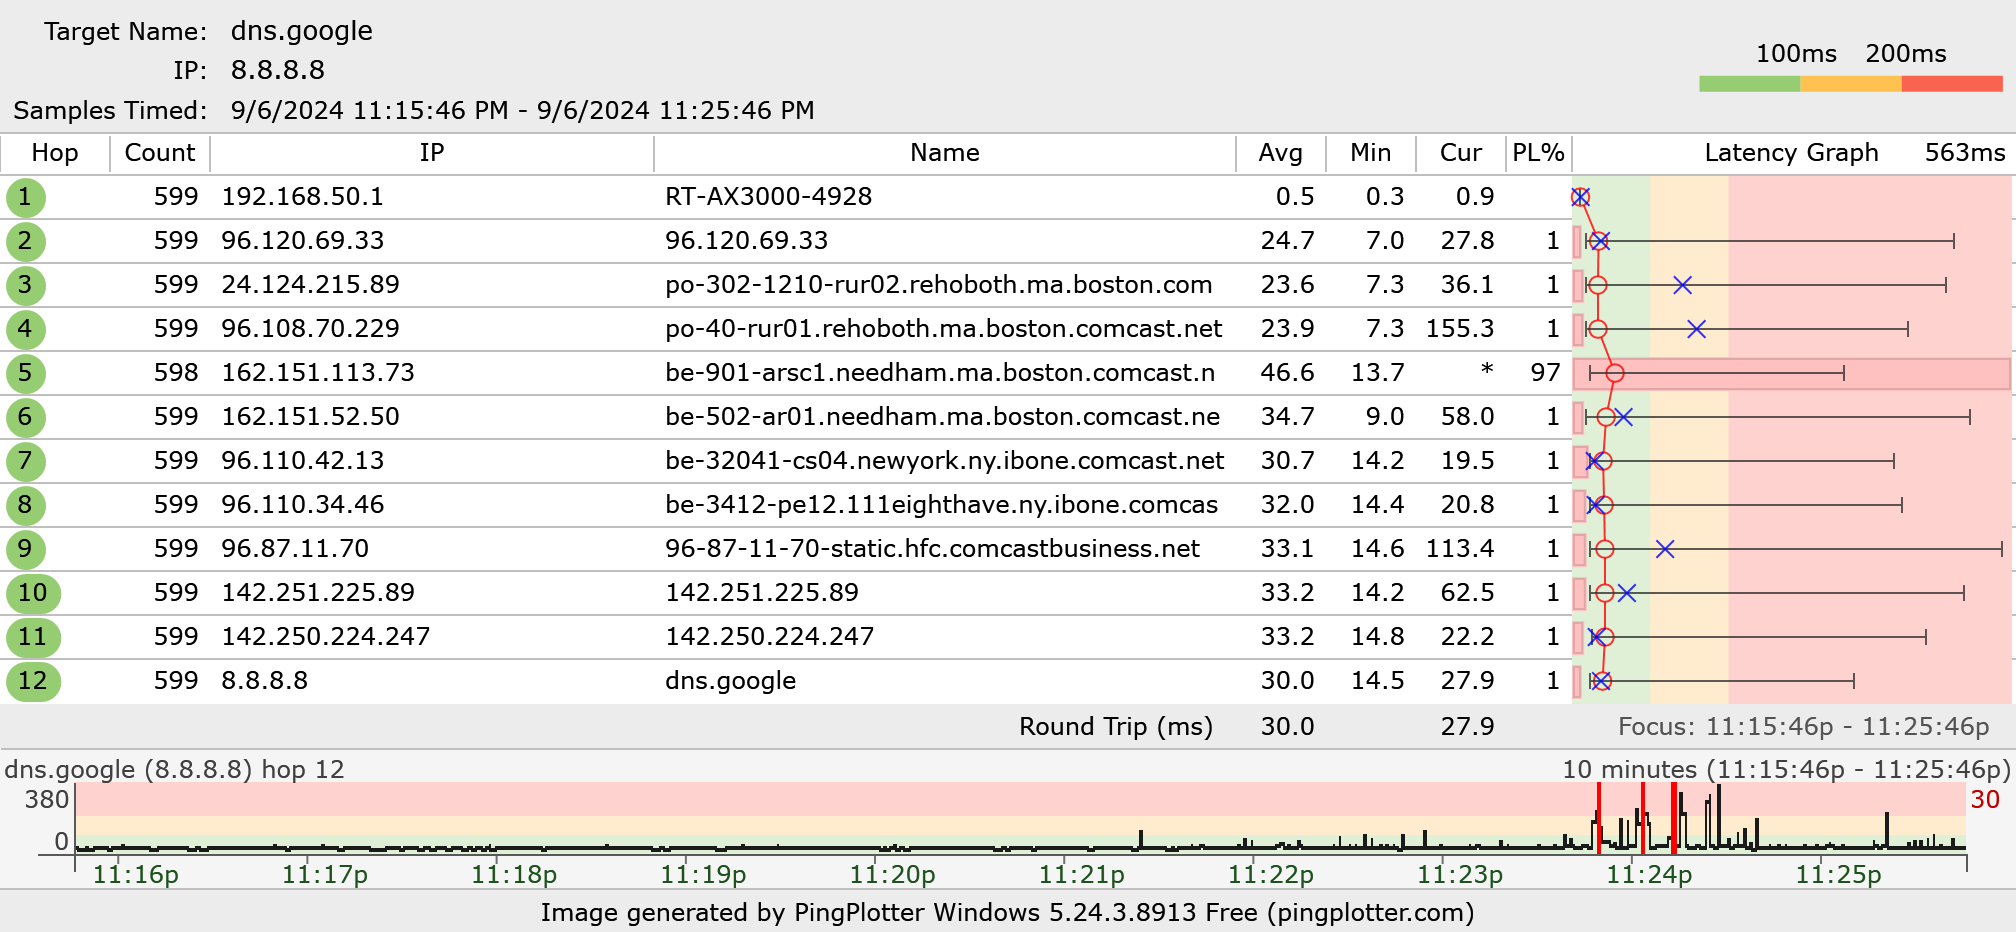Click the red legend color bar

pyautogui.click(x=1952, y=84)
